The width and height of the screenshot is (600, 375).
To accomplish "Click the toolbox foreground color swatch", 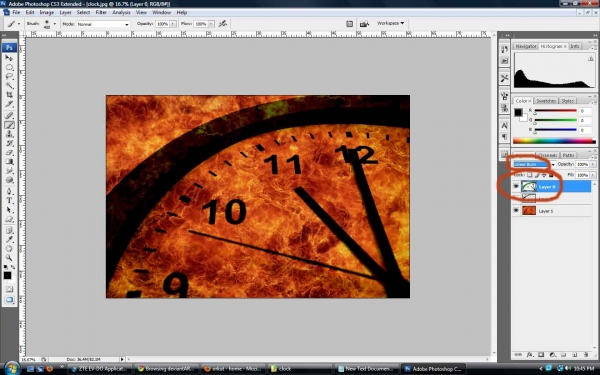I will click(7, 276).
